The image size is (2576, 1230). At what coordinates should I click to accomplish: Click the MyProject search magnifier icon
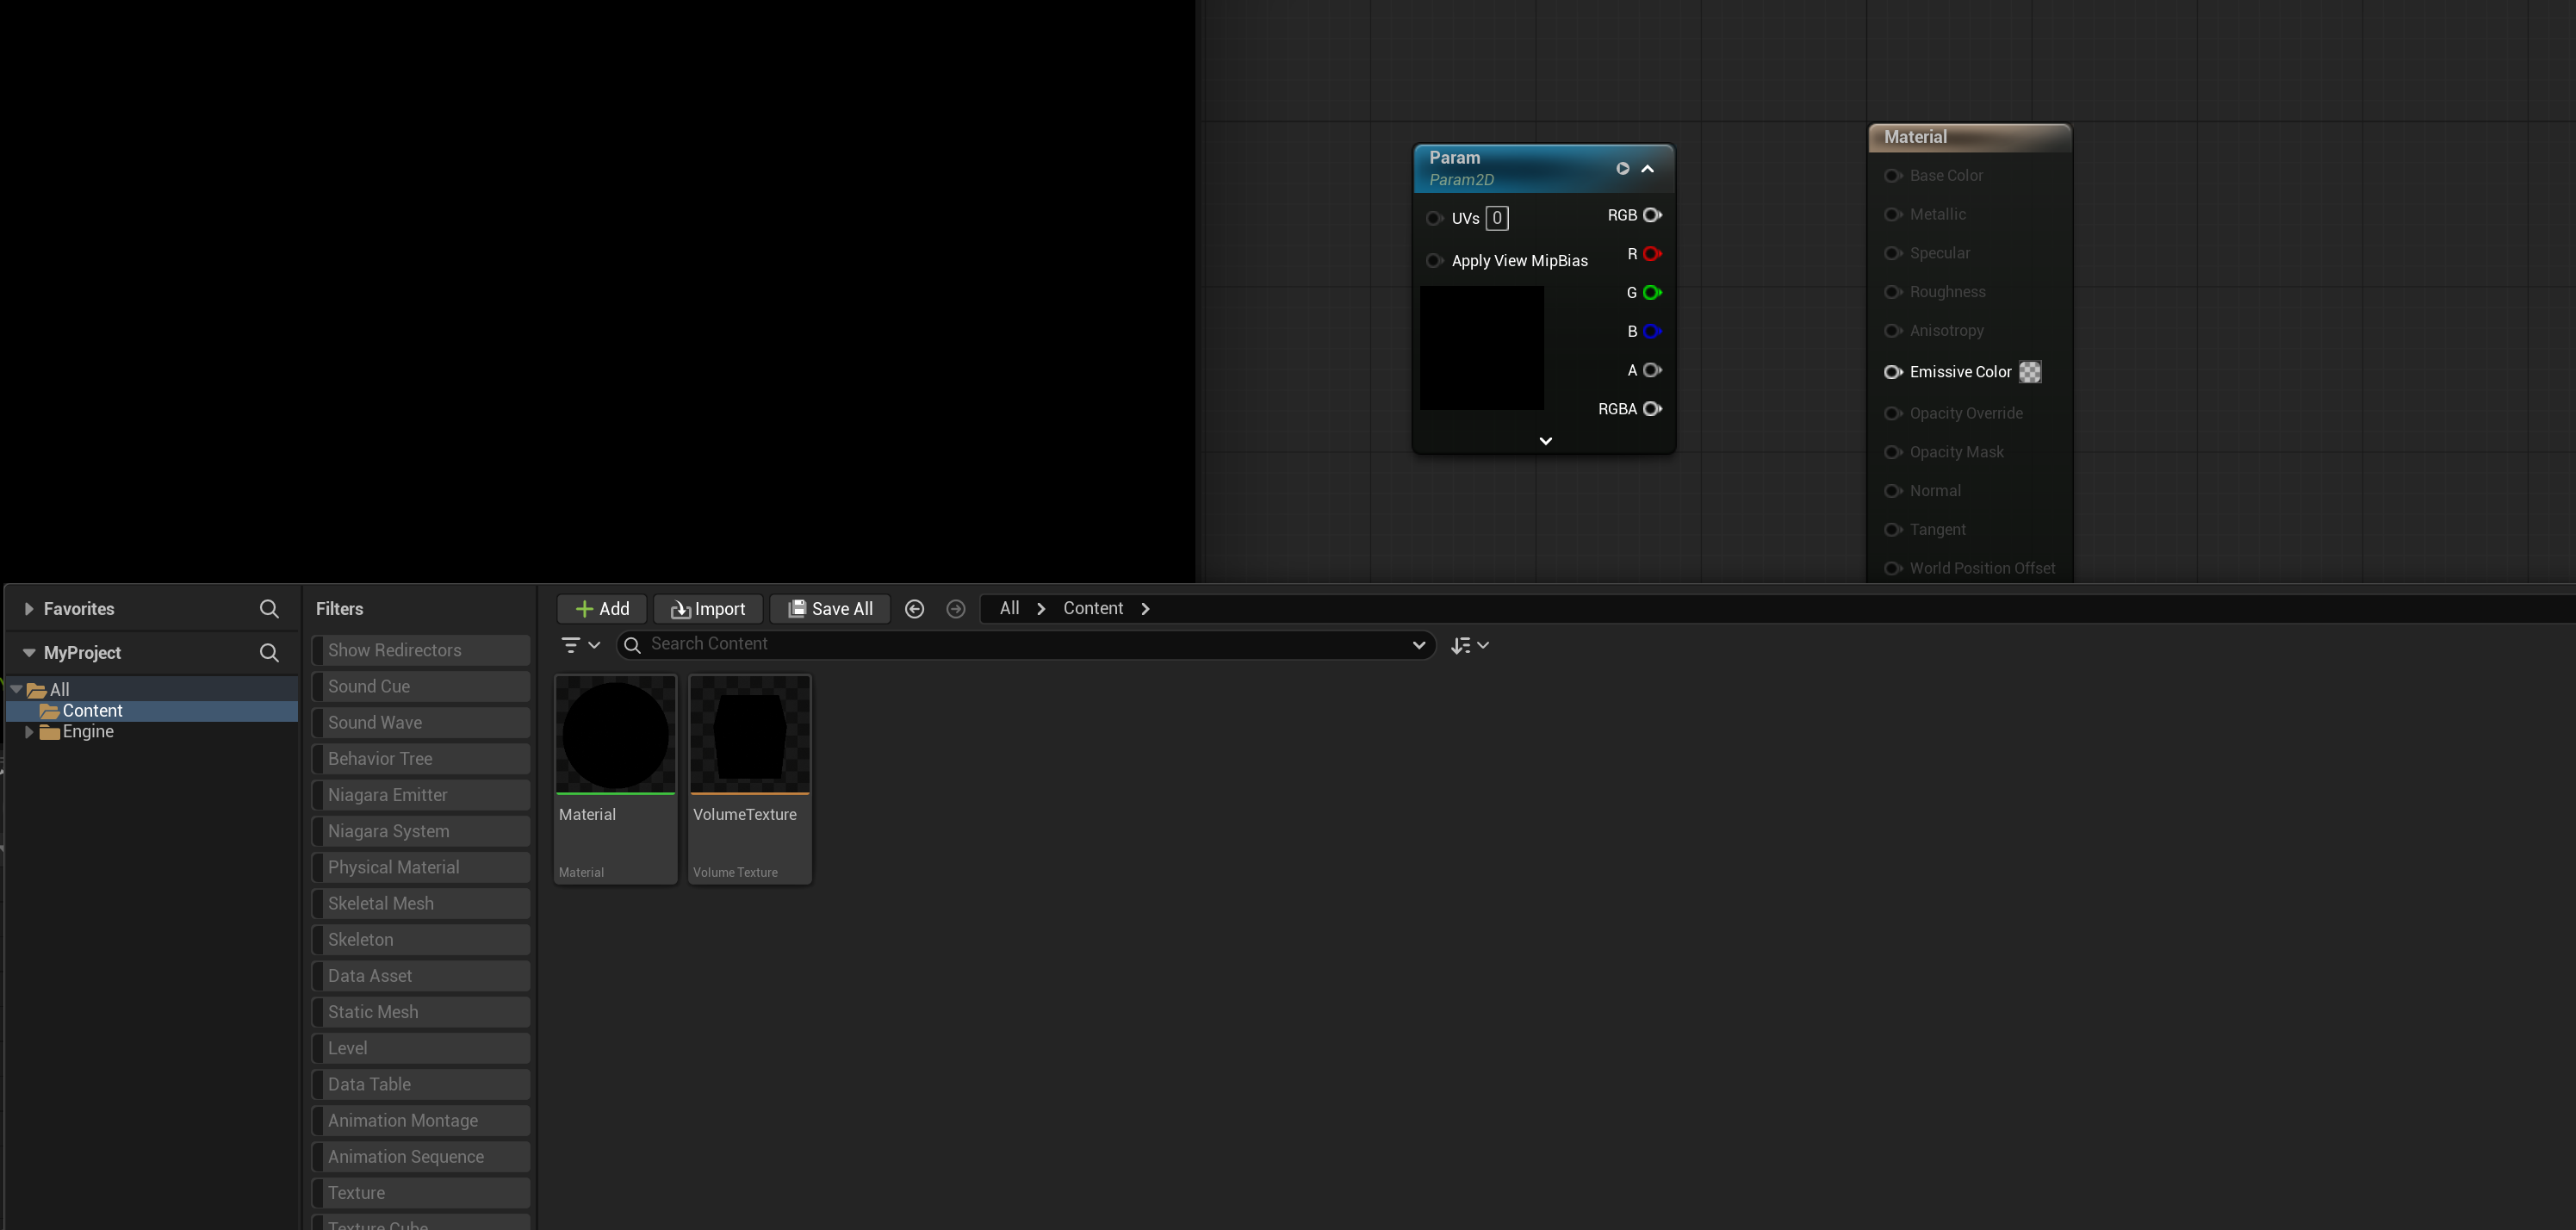(x=269, y=653)
